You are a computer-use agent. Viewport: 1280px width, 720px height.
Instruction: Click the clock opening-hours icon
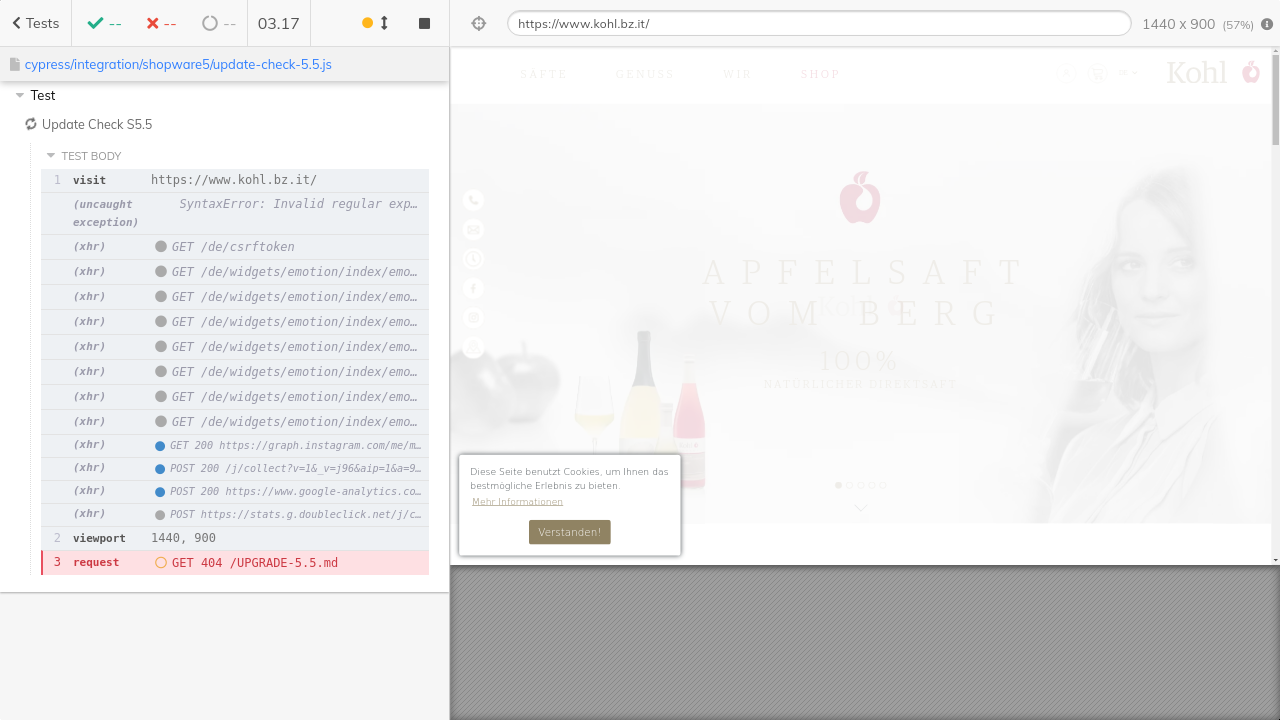[x=473, y=259]
